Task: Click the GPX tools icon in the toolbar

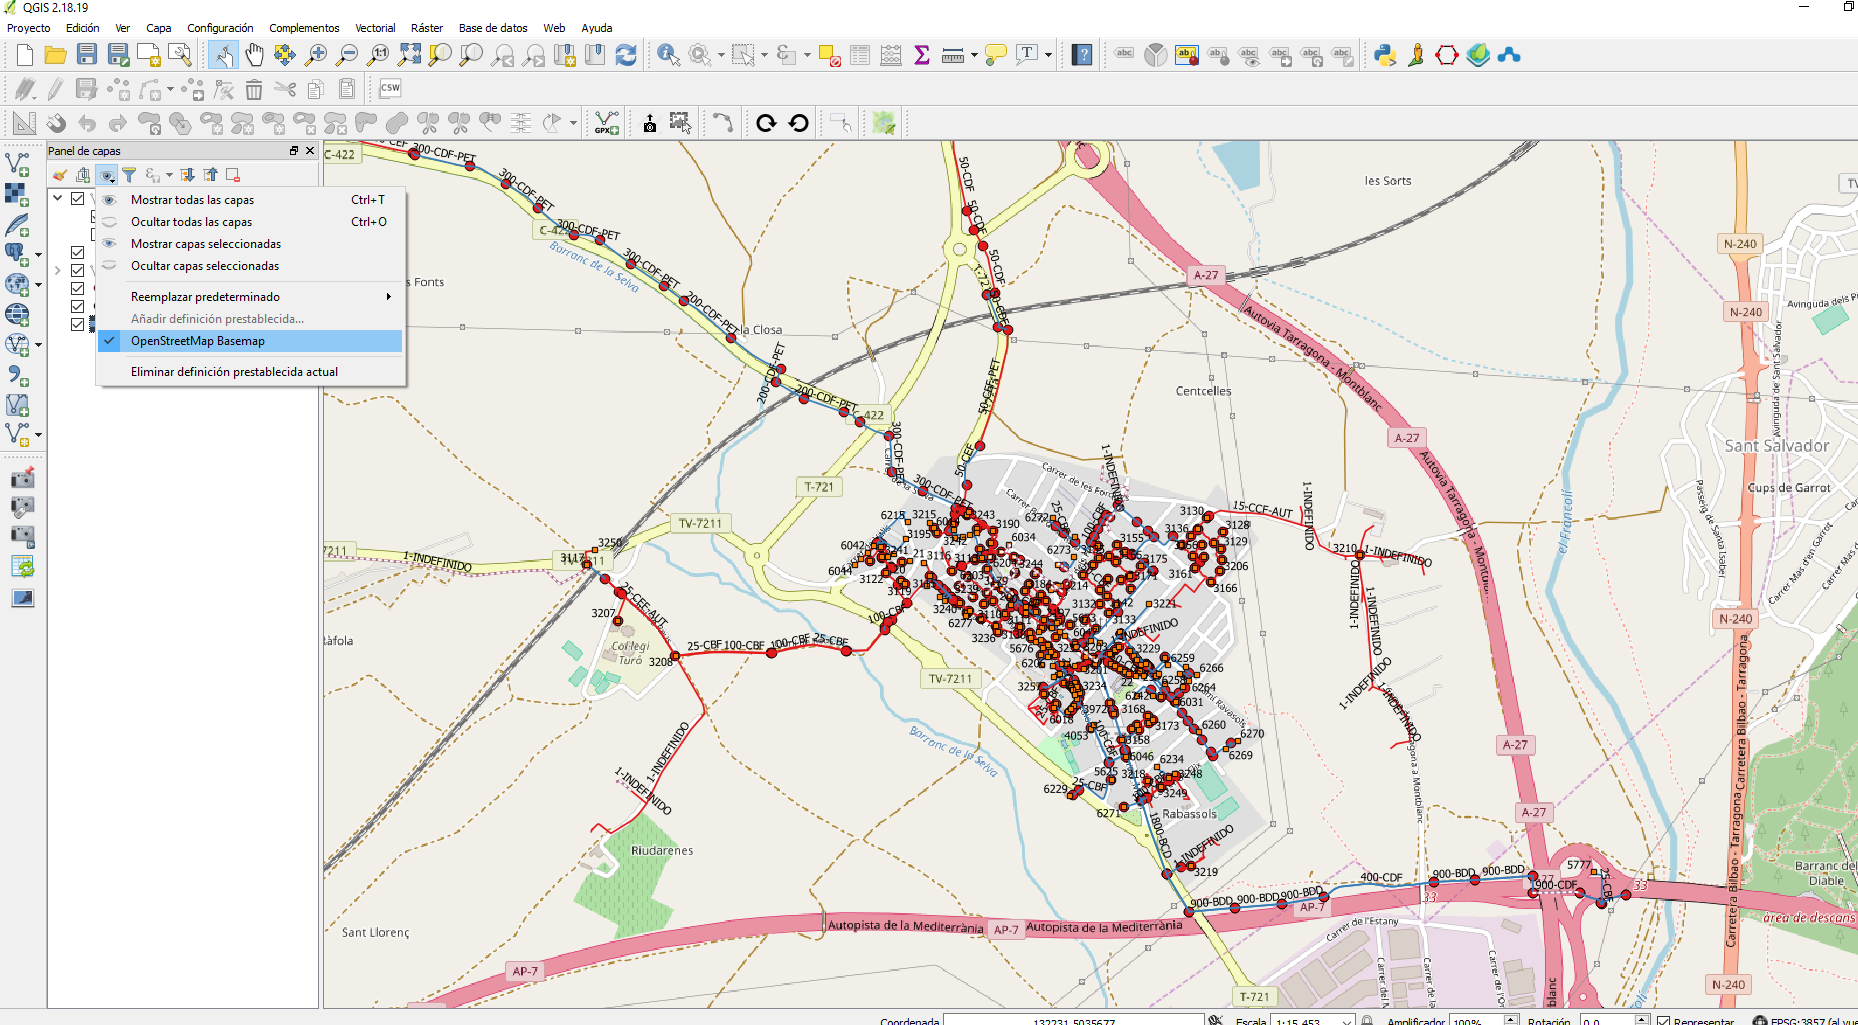Action: 605,122
